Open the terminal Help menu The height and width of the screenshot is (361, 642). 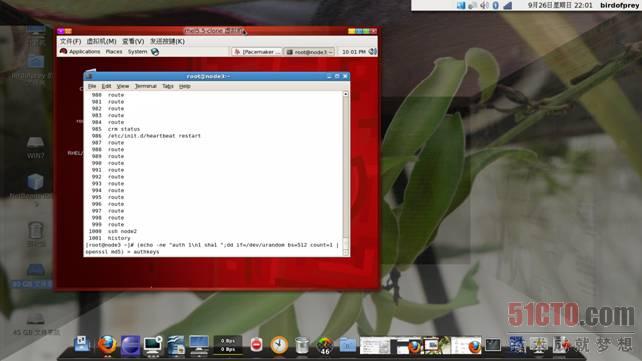coord(185,86)
